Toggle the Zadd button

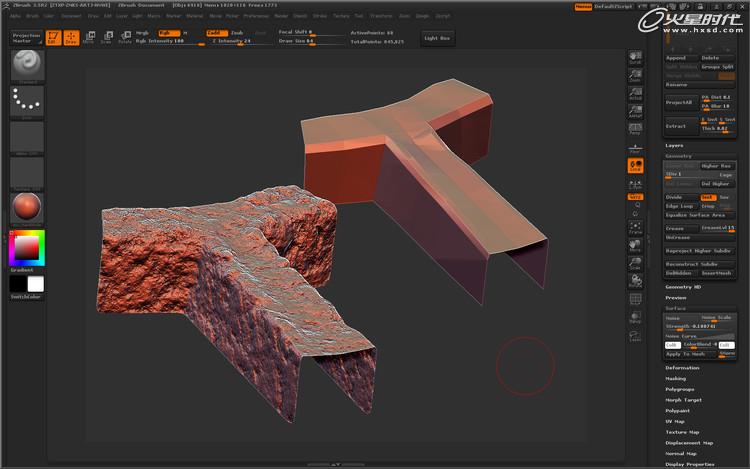[216, 33]
